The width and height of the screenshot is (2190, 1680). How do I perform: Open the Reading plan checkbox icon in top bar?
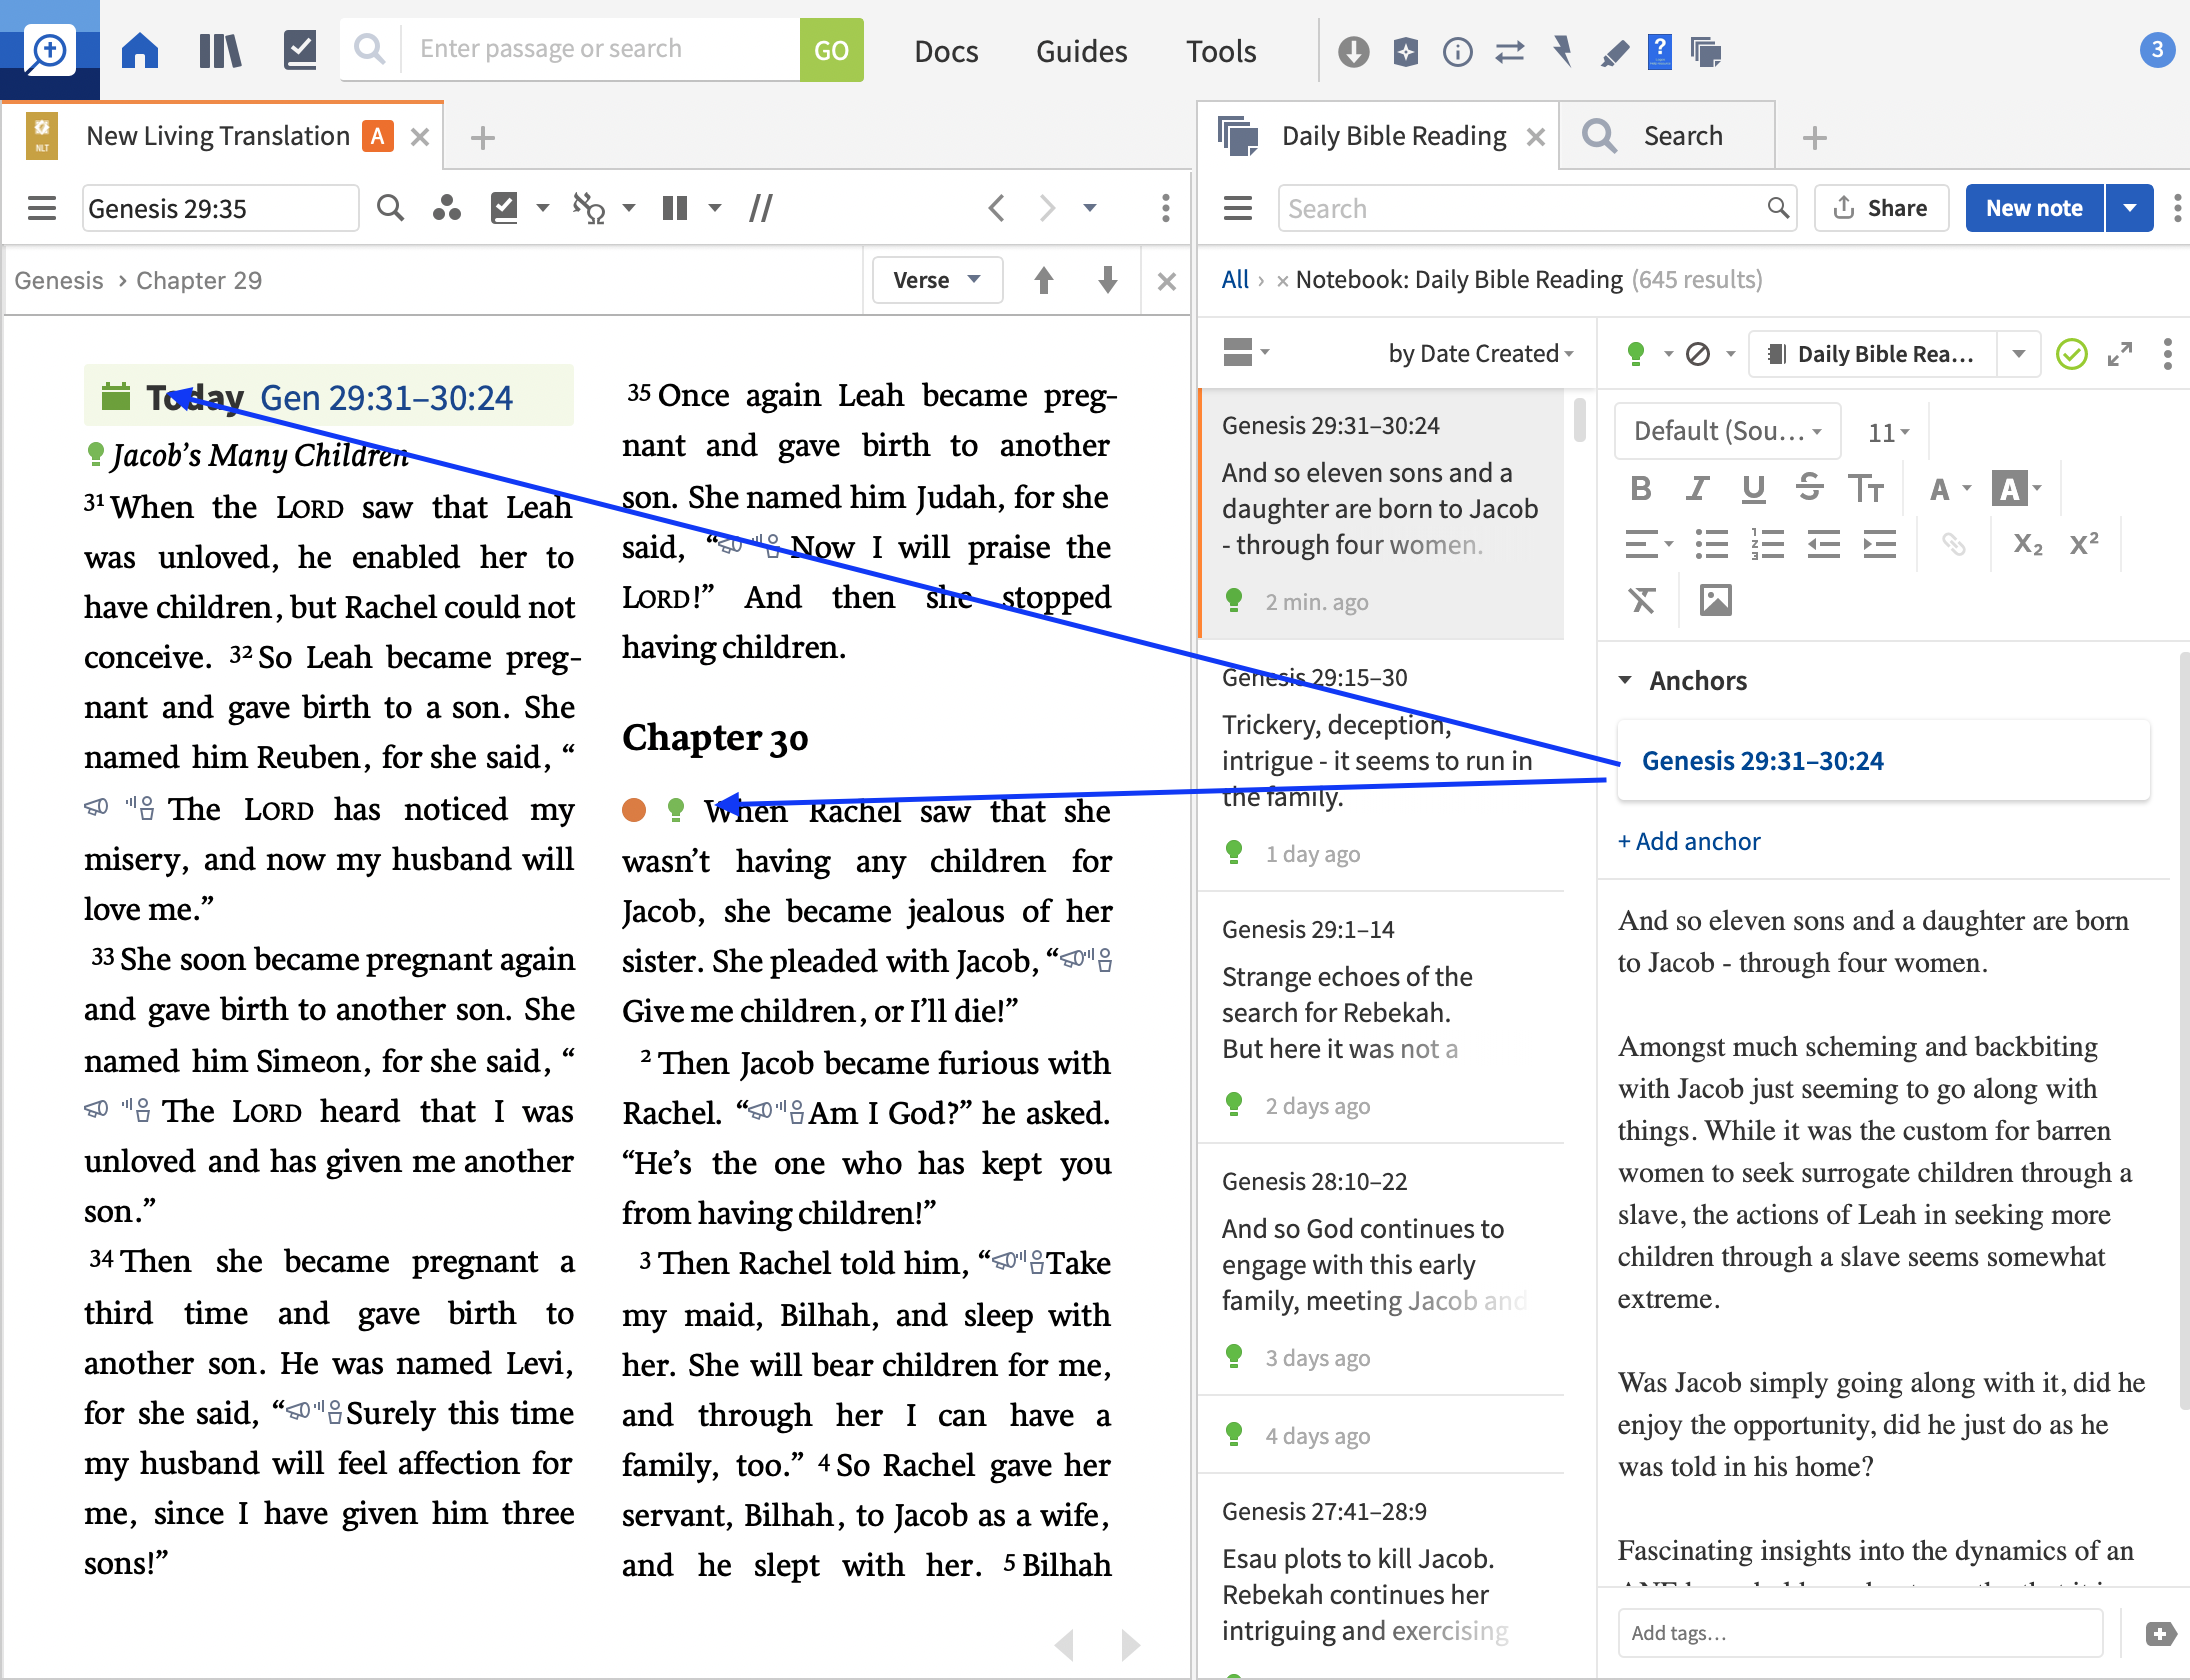pos(300,50)
